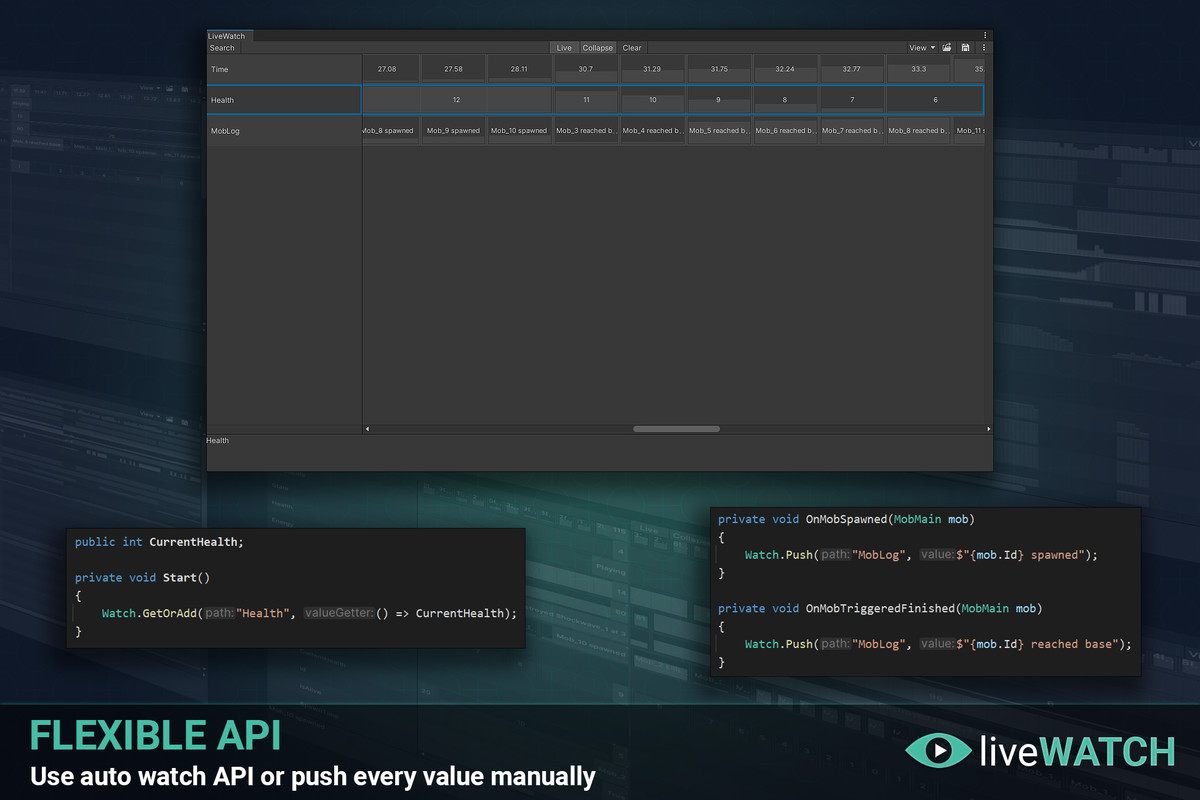
Task: Toggle the Collapse button
Action: coord(598,48)
